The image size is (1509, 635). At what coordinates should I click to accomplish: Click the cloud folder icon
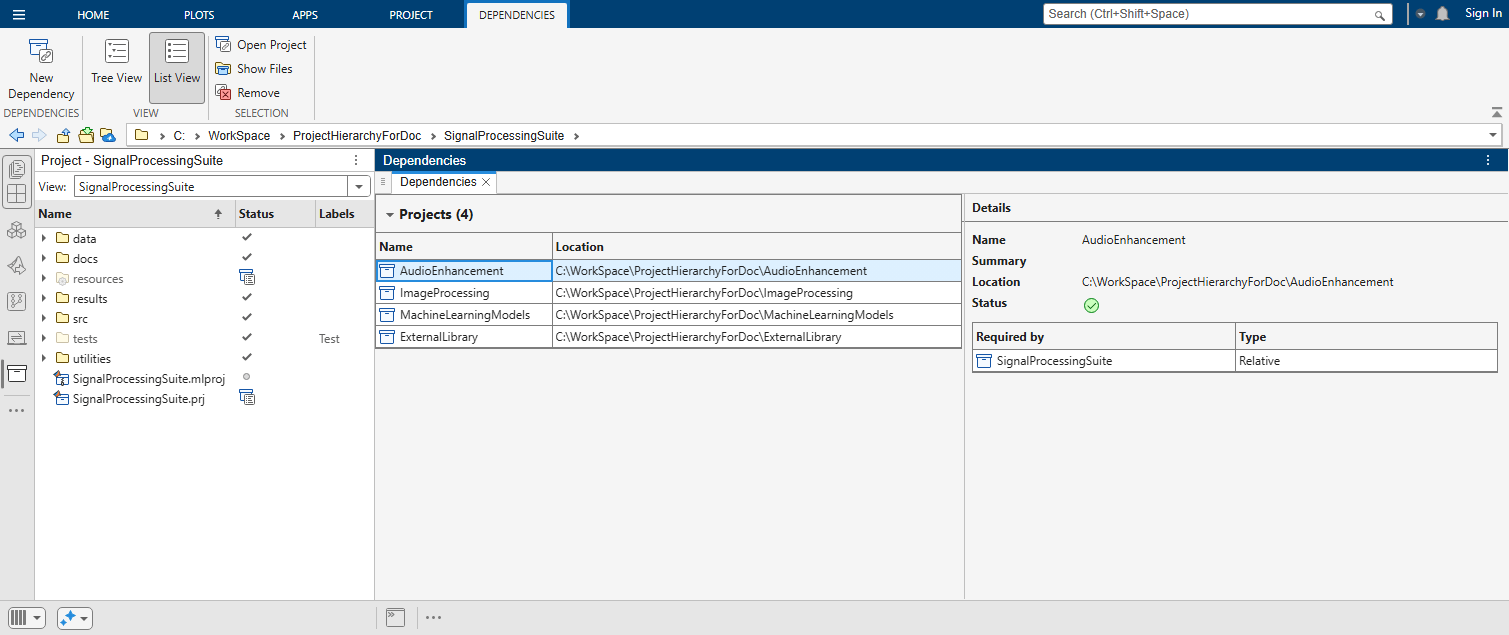(x=108, y=135)
